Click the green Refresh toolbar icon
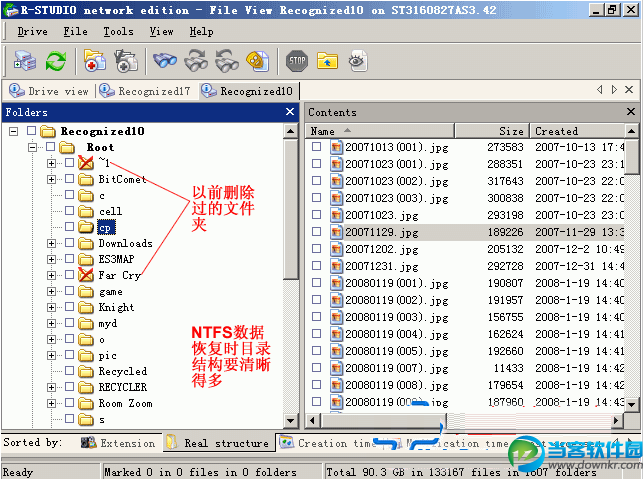Screen dimensions: 644x479 56,61
